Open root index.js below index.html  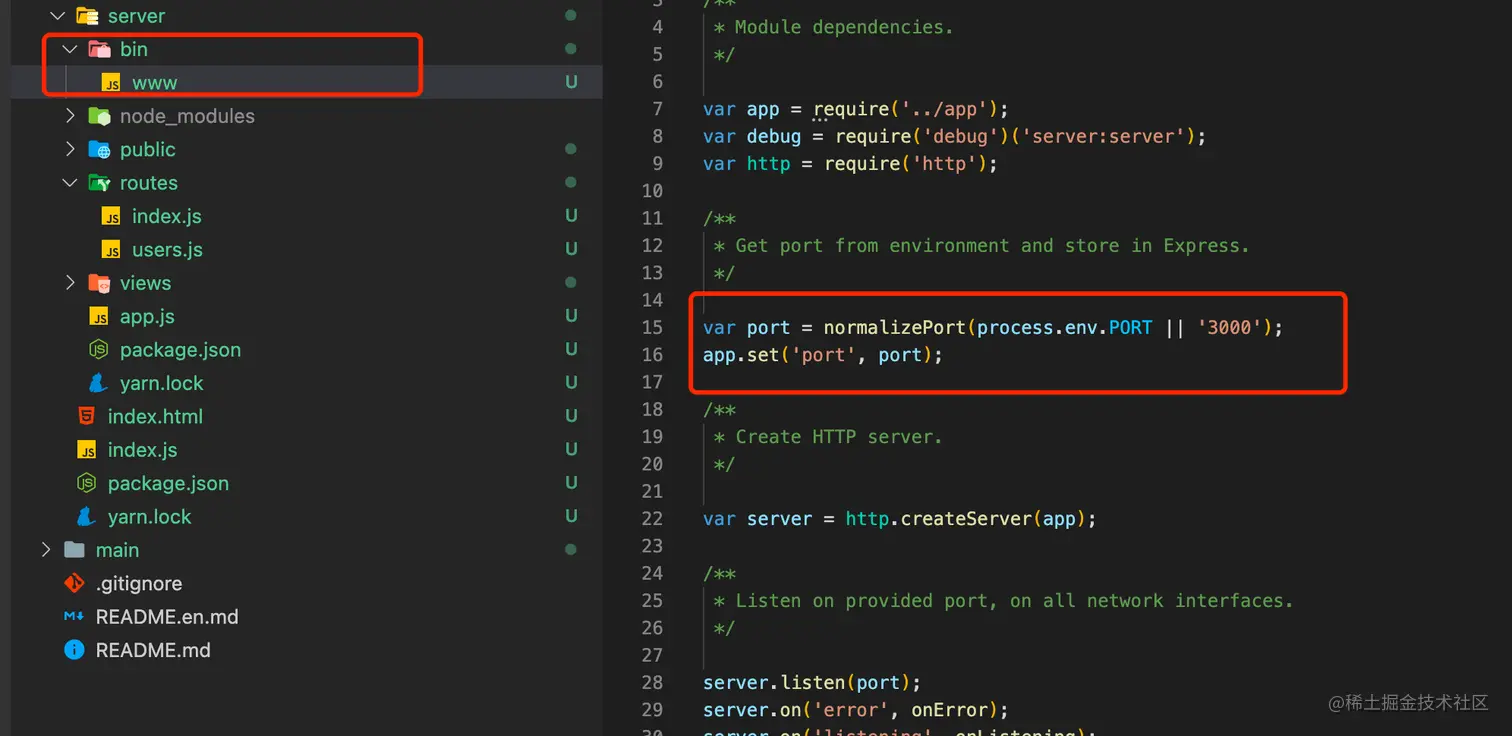click(143, 450)
